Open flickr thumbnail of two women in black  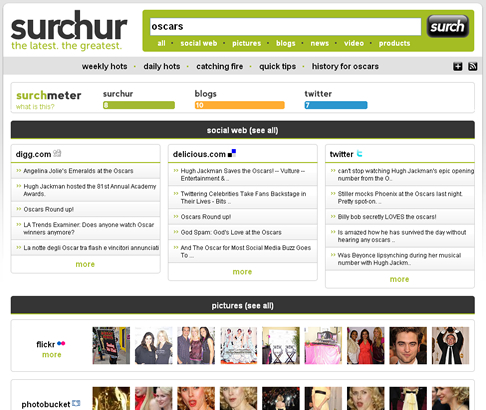(154, 345)
